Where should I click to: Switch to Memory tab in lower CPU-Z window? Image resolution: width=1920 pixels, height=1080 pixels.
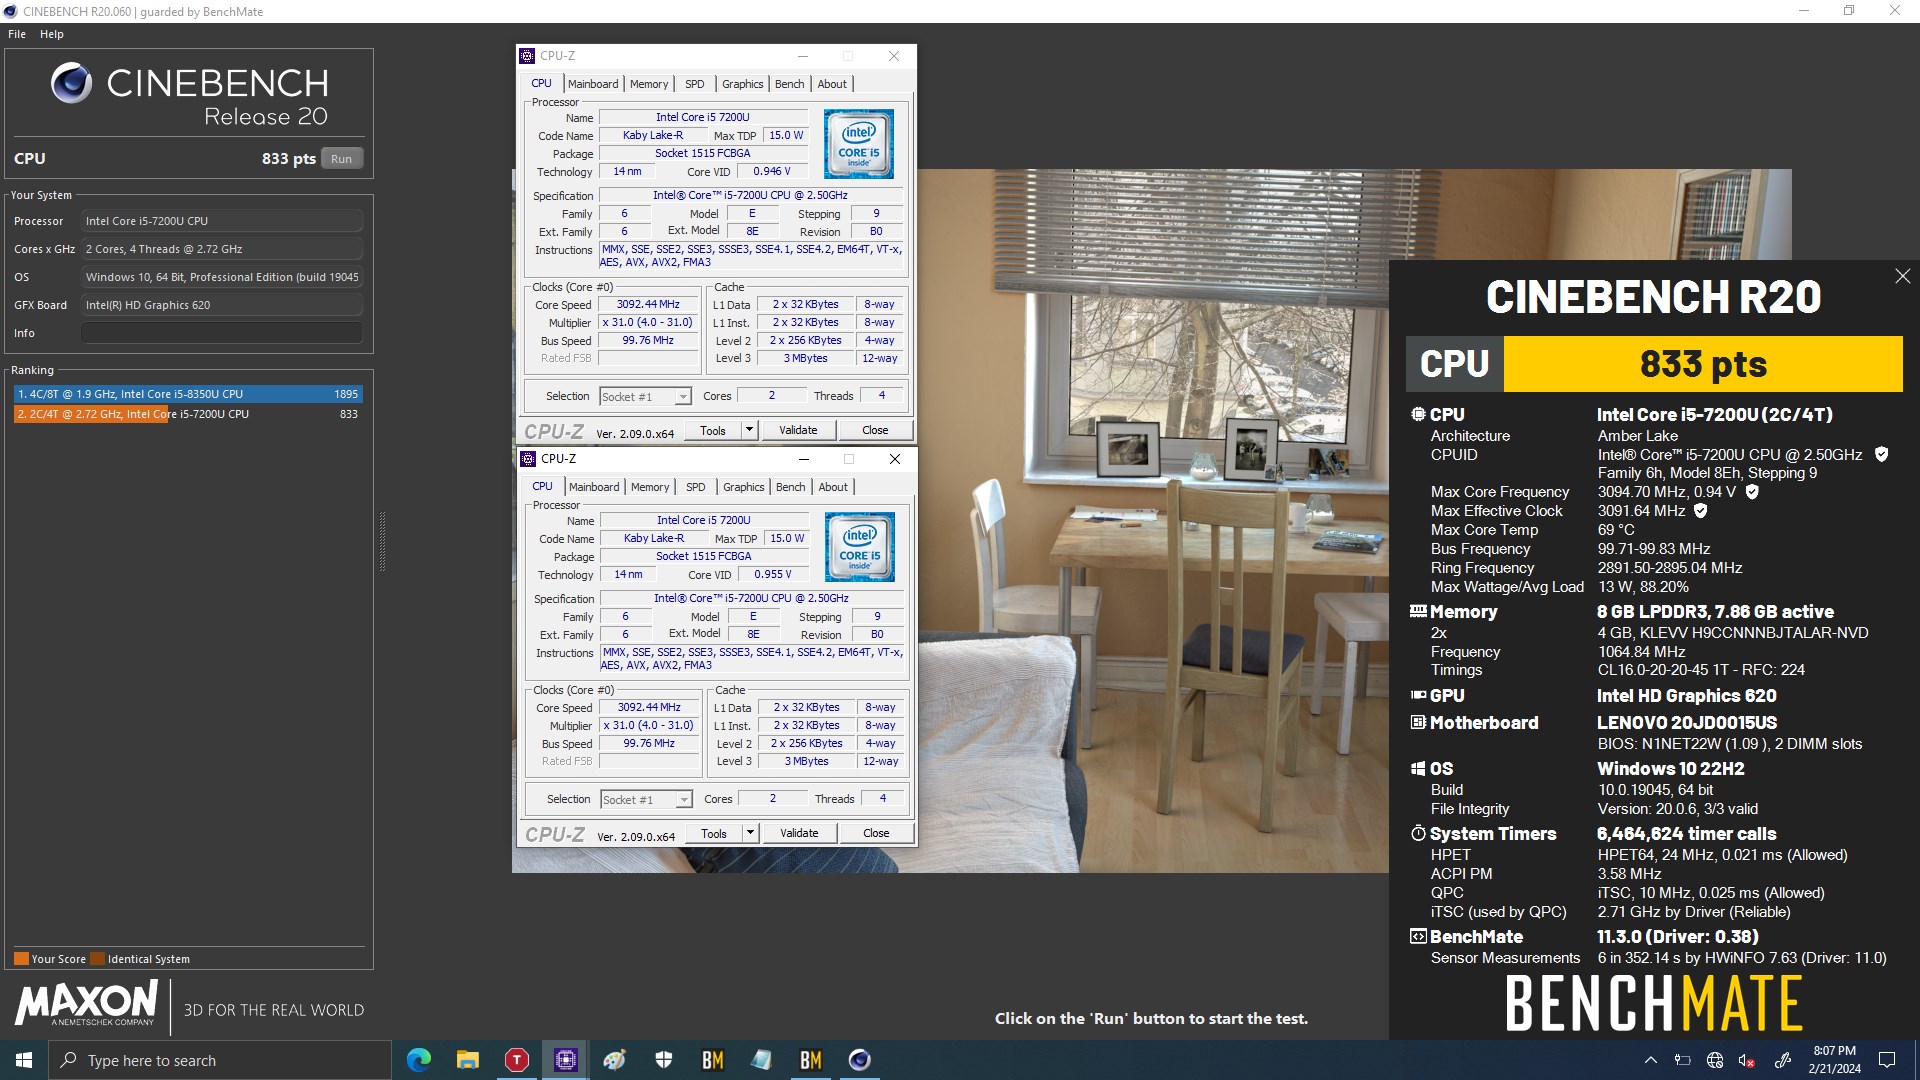coord(650,487)
